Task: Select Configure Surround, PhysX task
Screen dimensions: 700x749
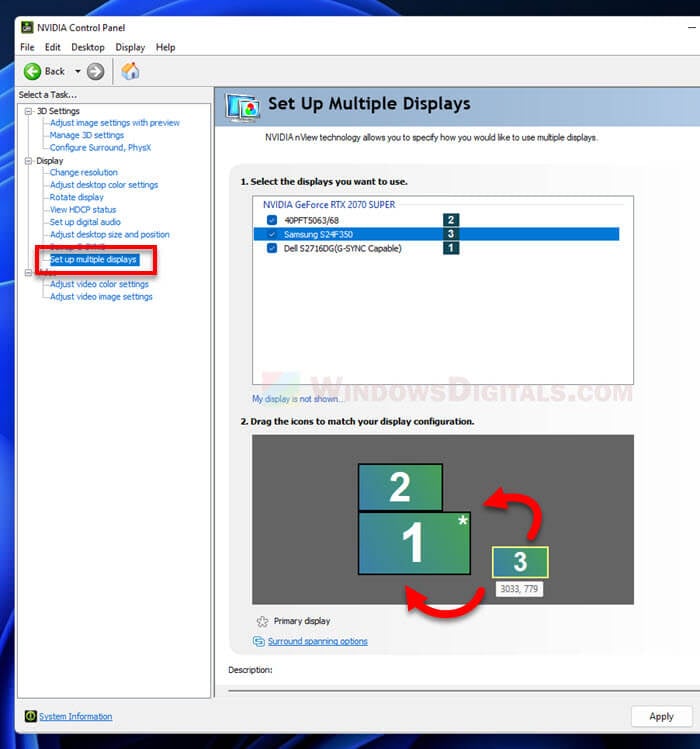Action: click(100, 148)
